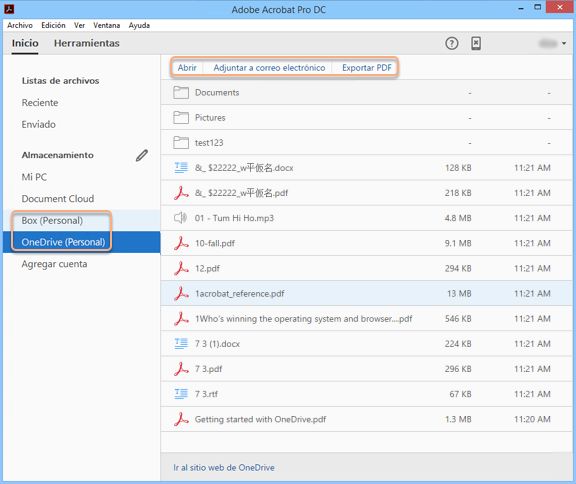Click the Abrir button

click(x=187, y=68)
